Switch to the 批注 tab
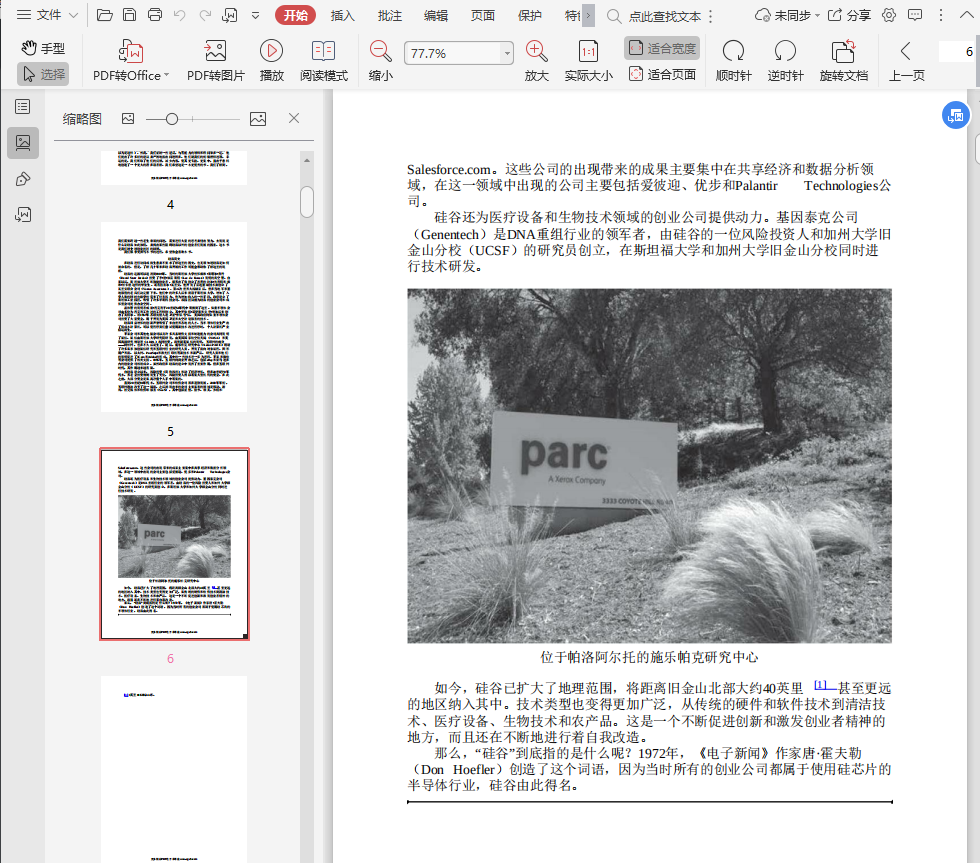 390,15
